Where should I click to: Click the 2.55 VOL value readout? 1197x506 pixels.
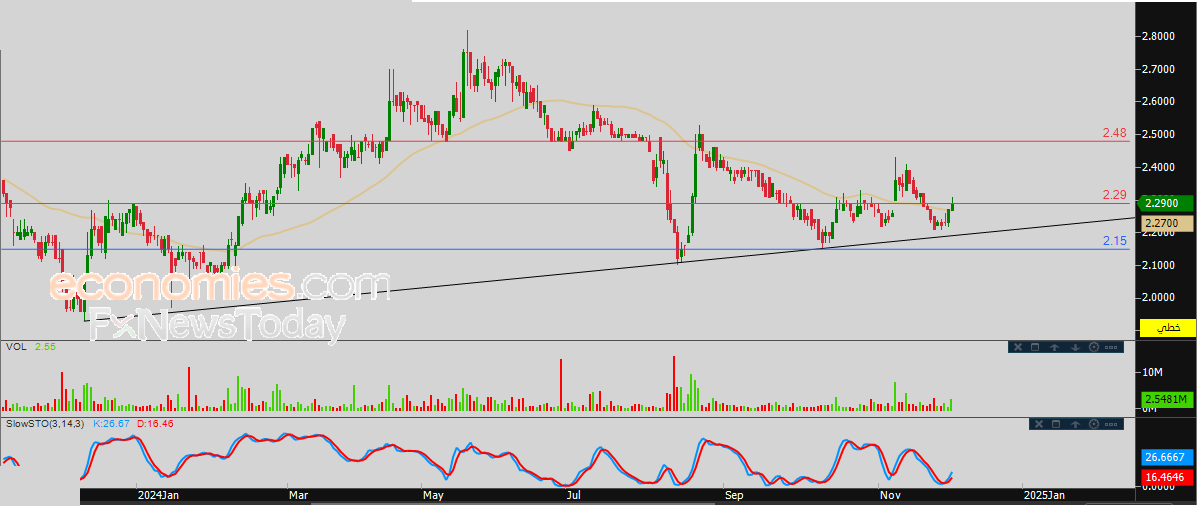[45, 346]
